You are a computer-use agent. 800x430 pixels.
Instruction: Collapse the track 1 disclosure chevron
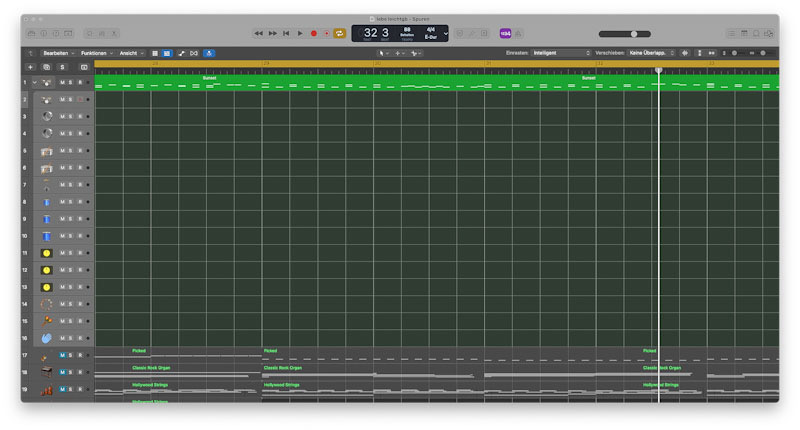coord(35,83)
